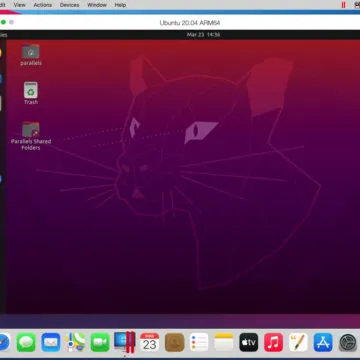
Task: Open the App Store from the Dock
Action: [323, 342]
